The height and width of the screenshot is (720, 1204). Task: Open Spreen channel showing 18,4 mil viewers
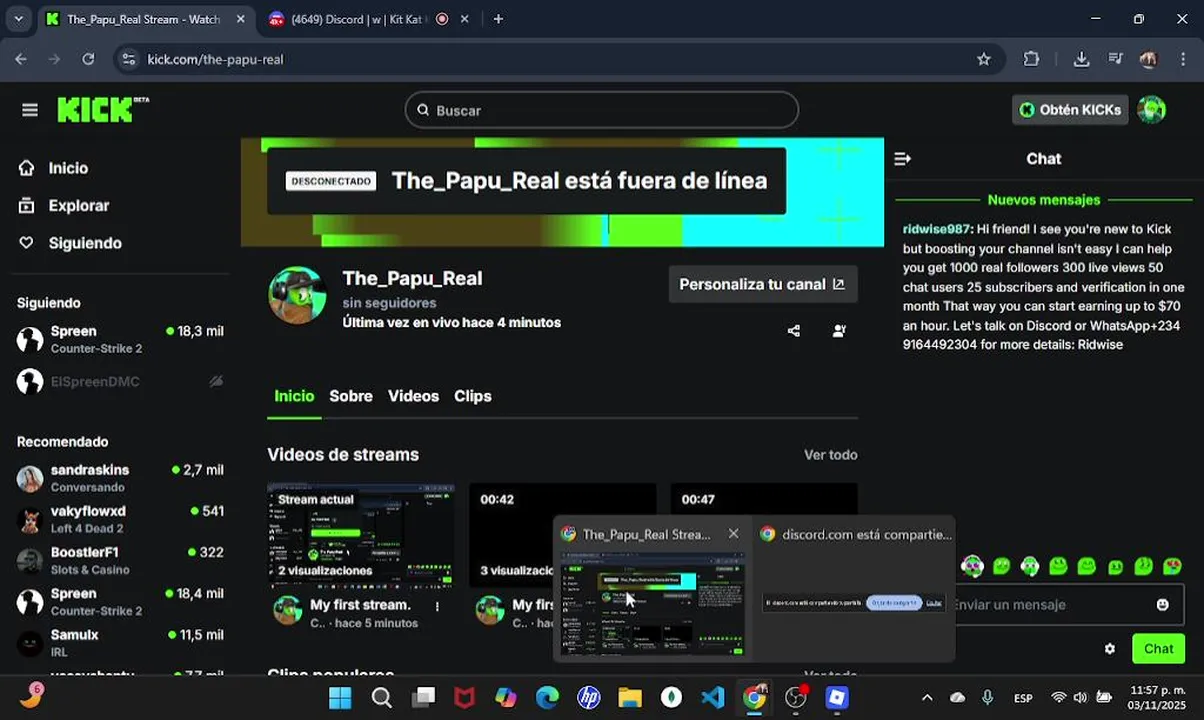click(120, 601)
